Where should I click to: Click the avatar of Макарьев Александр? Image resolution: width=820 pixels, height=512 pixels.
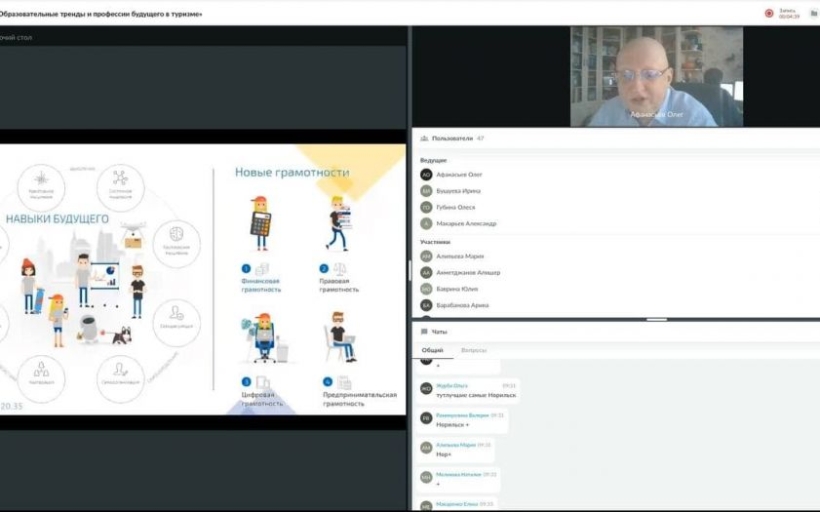click(426, 223)
